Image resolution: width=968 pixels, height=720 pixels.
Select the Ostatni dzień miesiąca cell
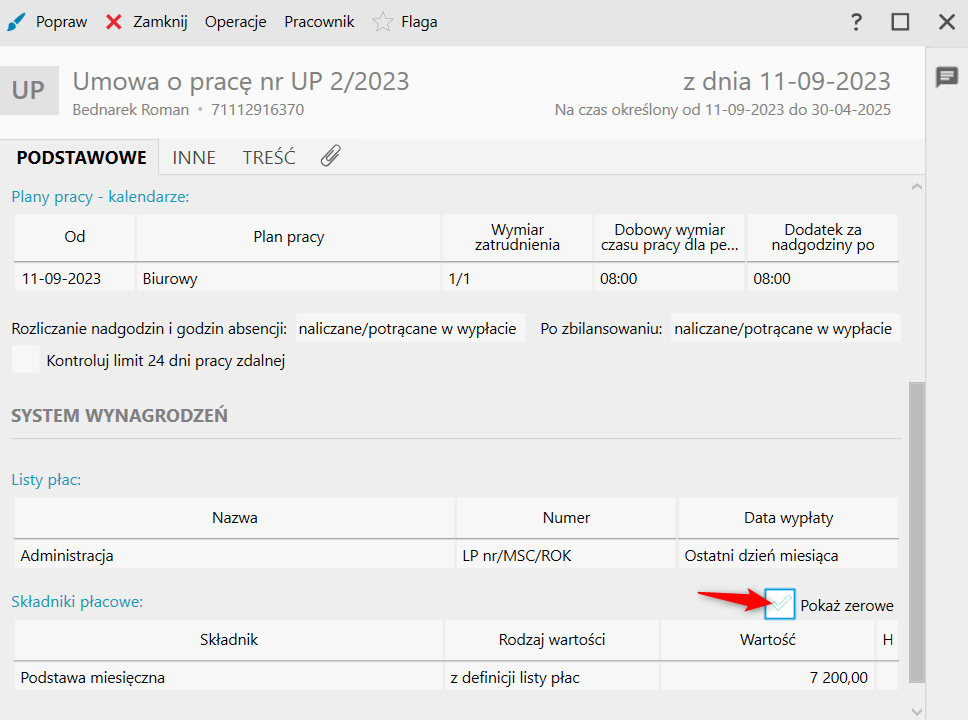pyautogui.click(x=788, y=556)
